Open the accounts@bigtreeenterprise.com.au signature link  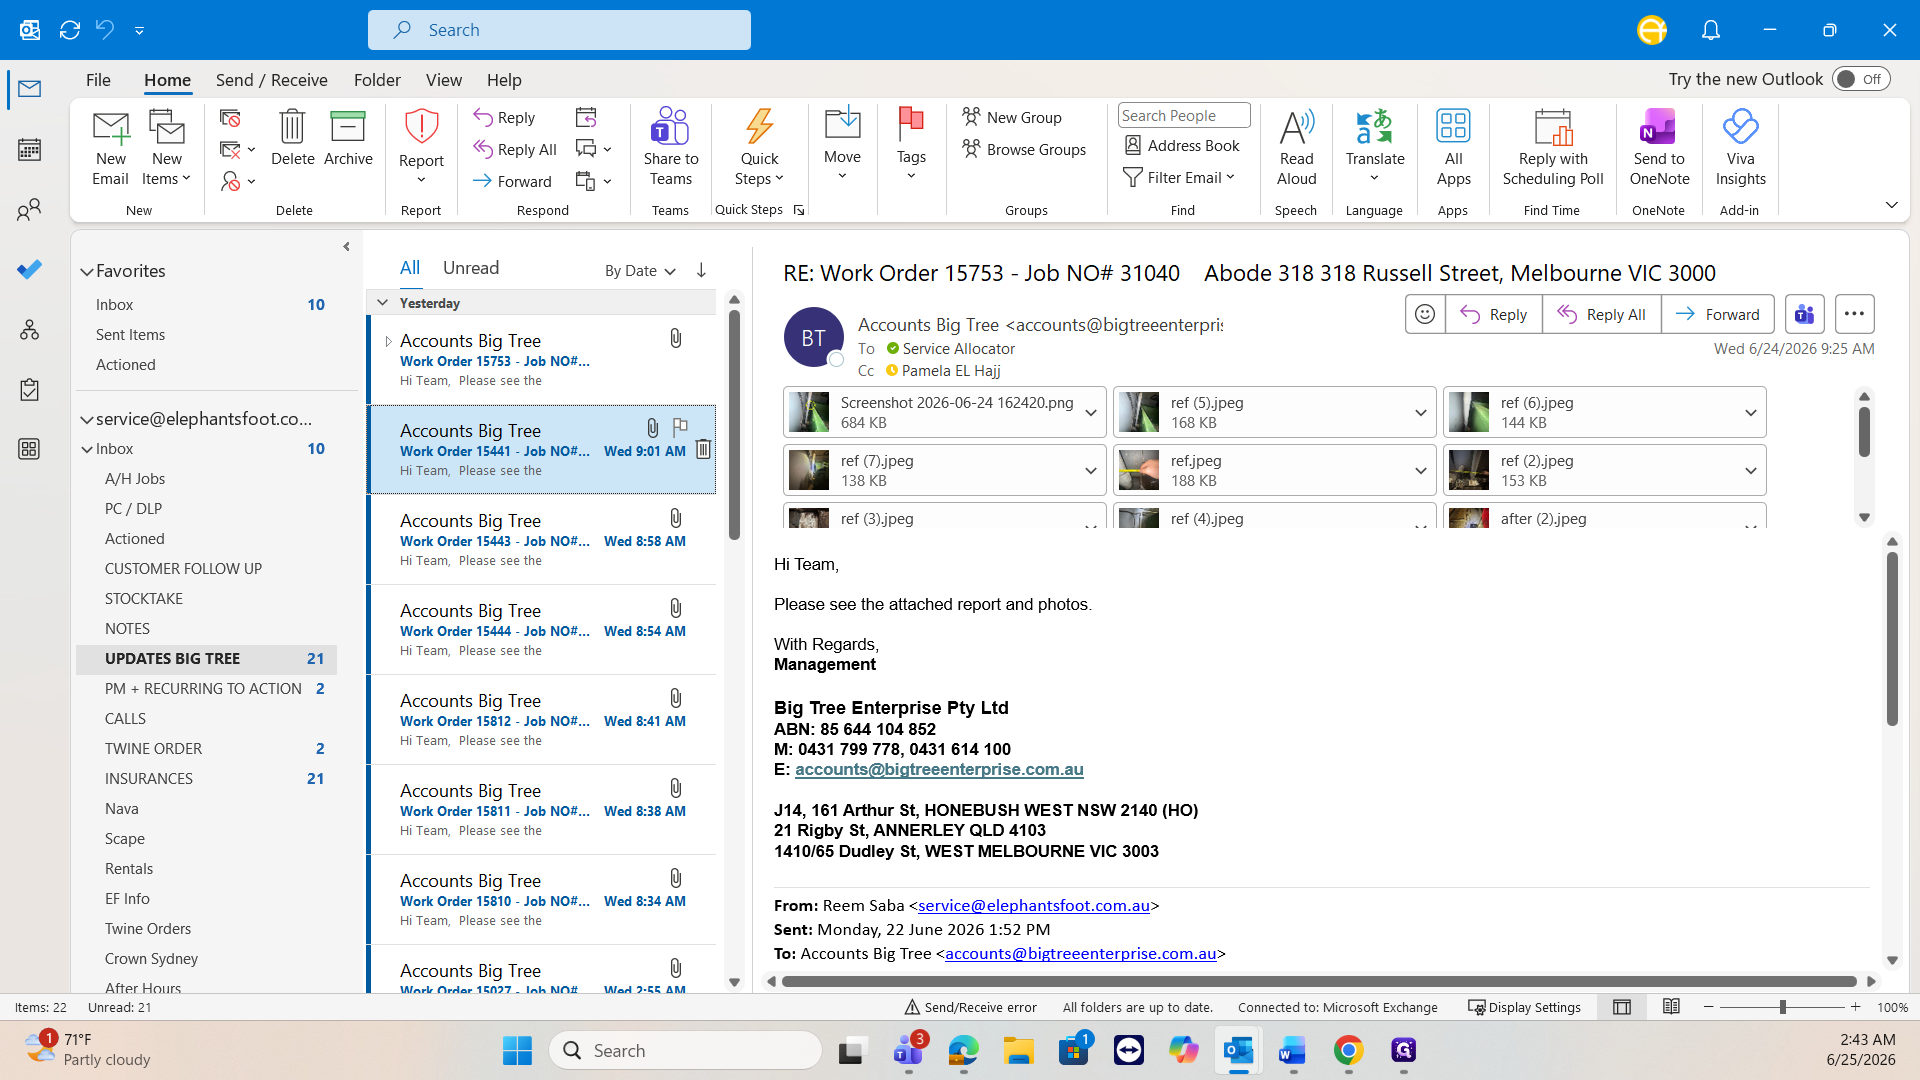939,769
